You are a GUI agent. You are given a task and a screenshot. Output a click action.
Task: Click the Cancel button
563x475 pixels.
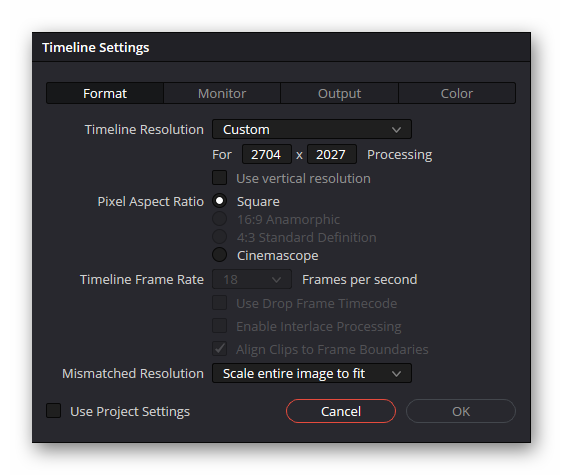[341, 411]
